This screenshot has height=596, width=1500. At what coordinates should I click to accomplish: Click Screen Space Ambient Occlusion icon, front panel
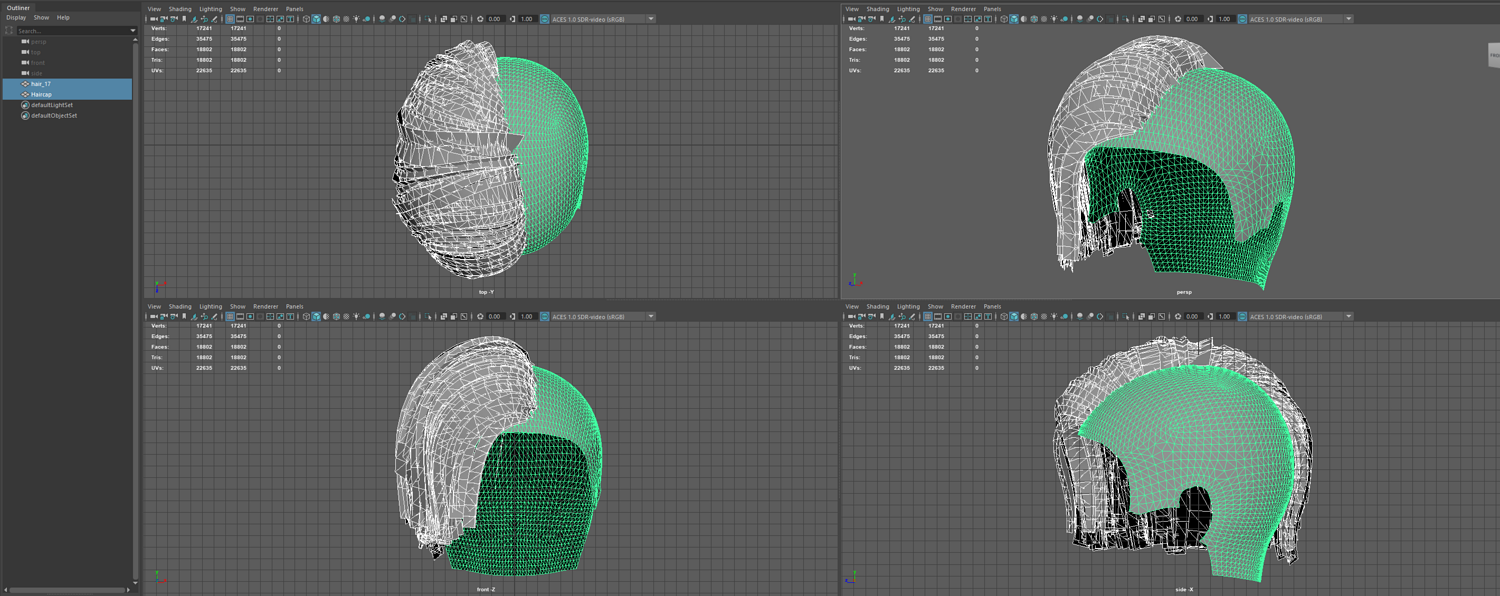(x=382, y=316)
